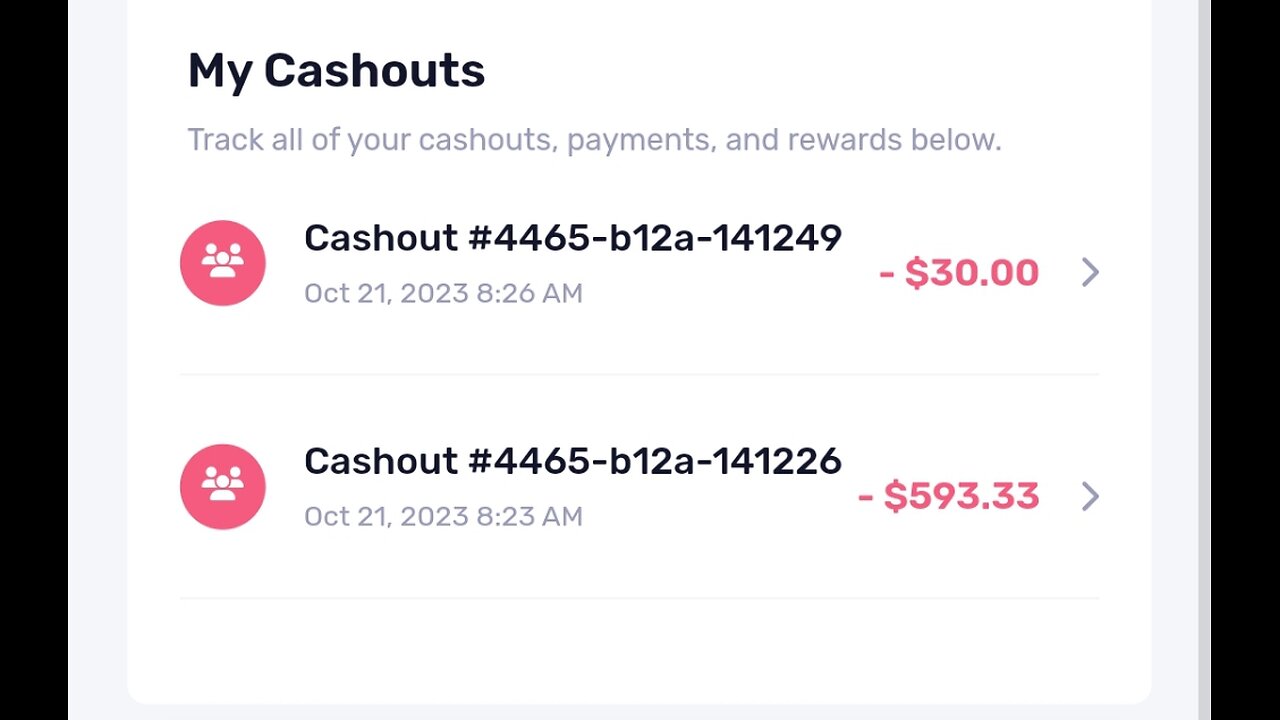Click the divider line below the $30.00 cashout
The width and height of the screenshot is (1280, 720).
click(x=640, y=375)
